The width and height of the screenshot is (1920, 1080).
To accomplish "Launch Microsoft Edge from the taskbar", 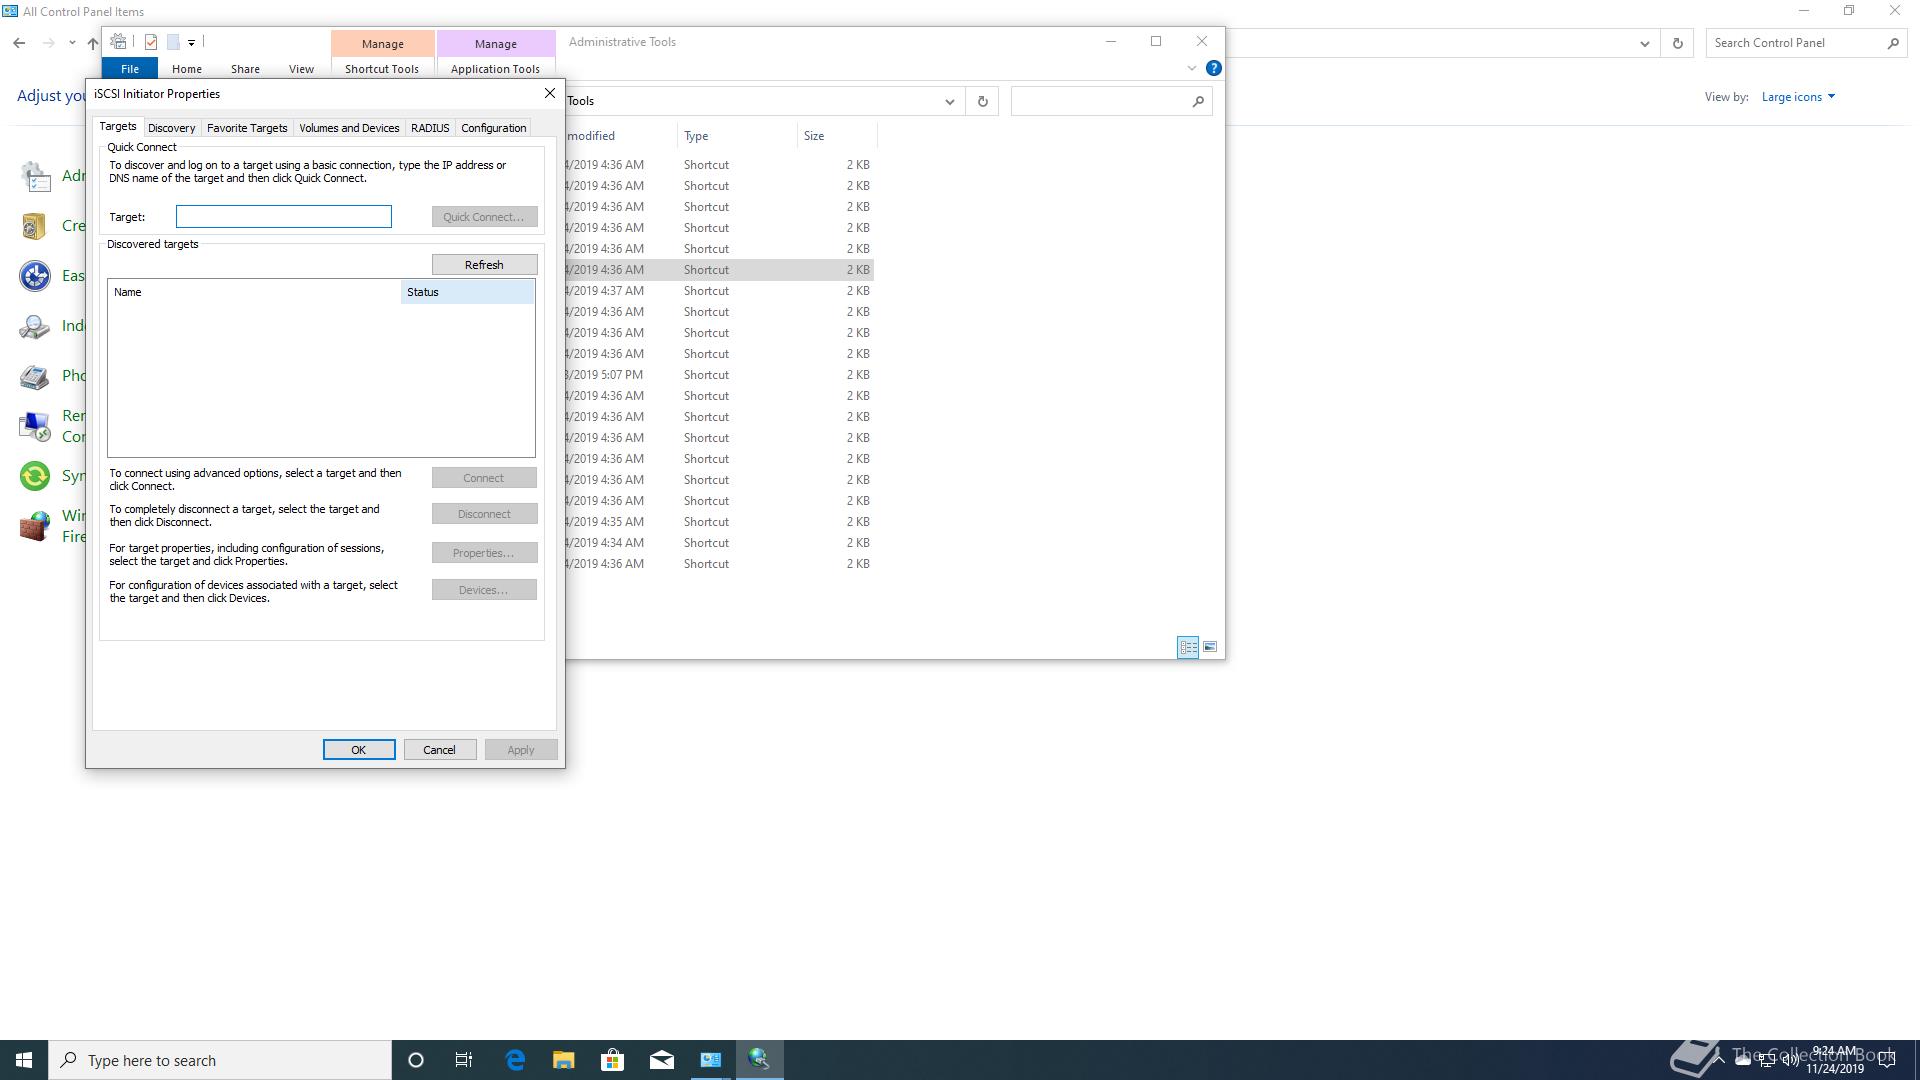I will point(515,1060).
